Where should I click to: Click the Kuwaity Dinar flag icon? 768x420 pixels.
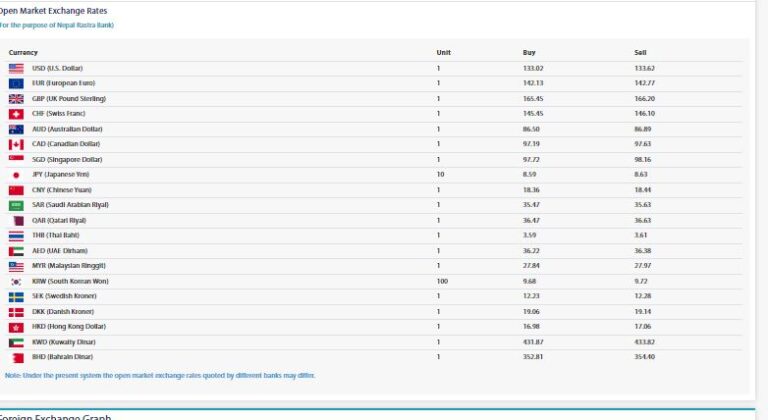pyautogui.click(x=16, y=343)
